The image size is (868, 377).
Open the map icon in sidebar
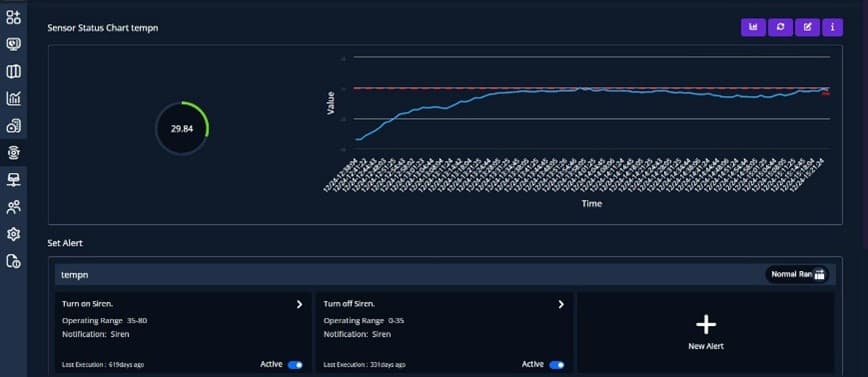coord(13,71)
